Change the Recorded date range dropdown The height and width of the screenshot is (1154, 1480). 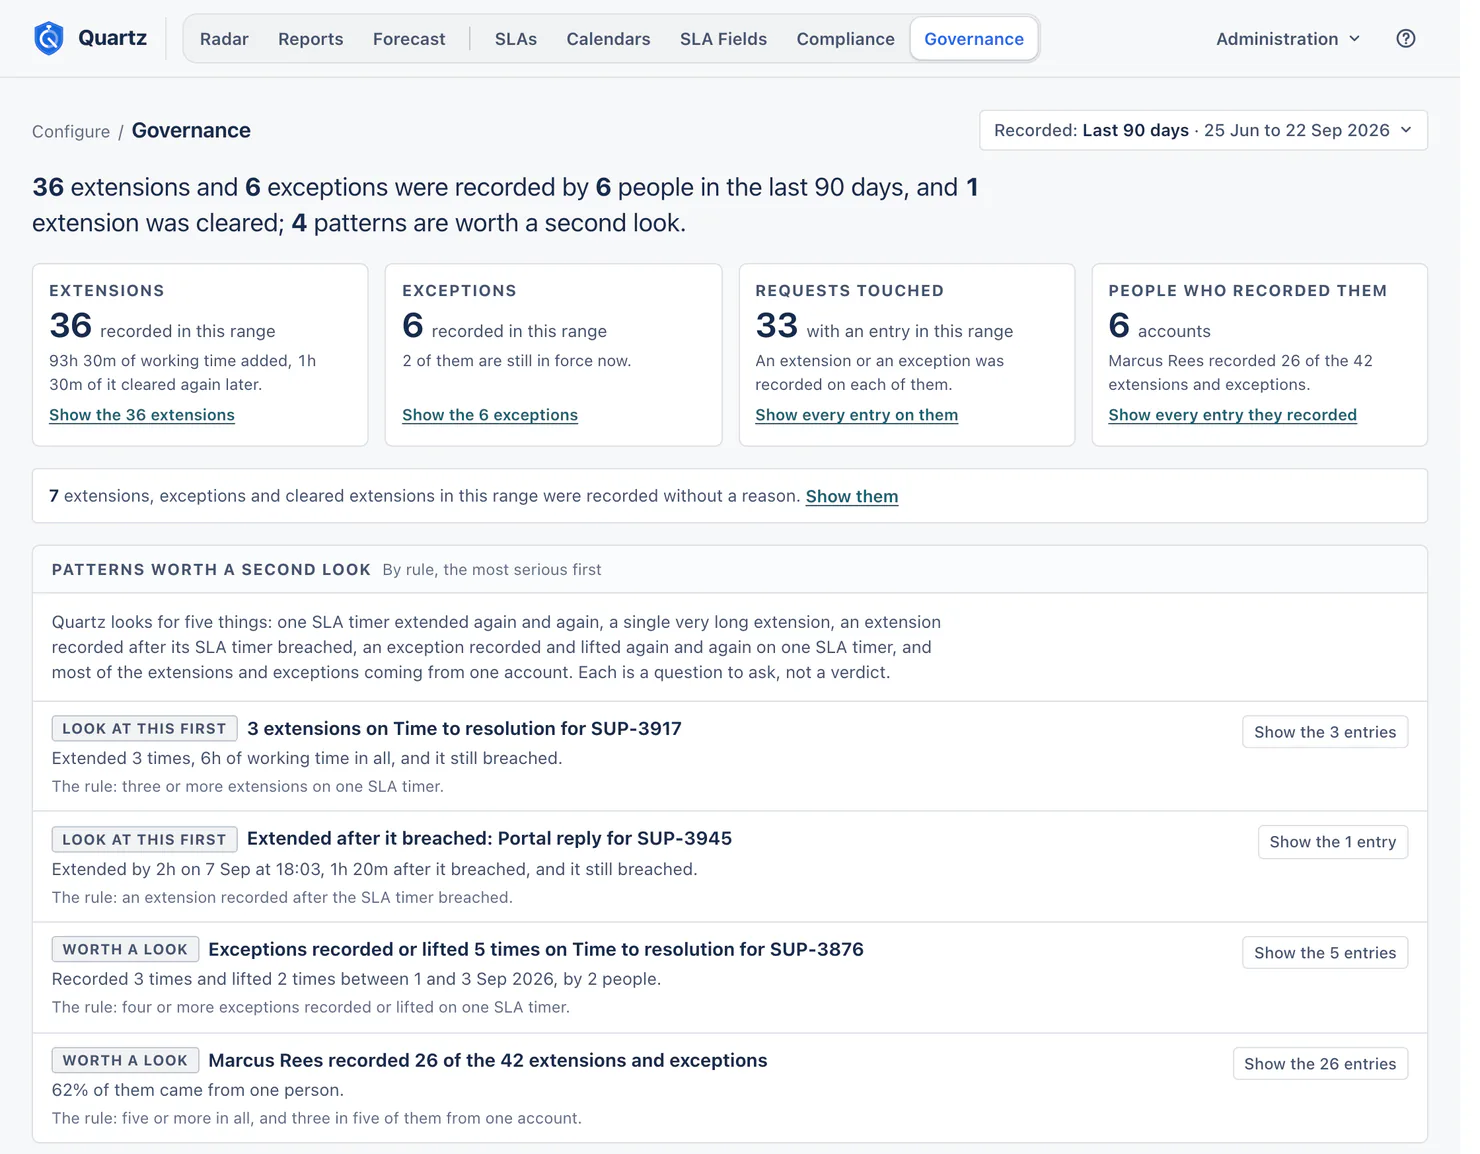coord(1203,130)
